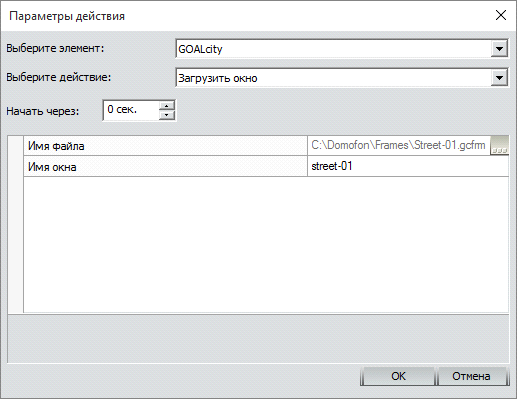517x399 pixels.
Task: Close the Параметры действия dialog
Action: coord(501,15)
